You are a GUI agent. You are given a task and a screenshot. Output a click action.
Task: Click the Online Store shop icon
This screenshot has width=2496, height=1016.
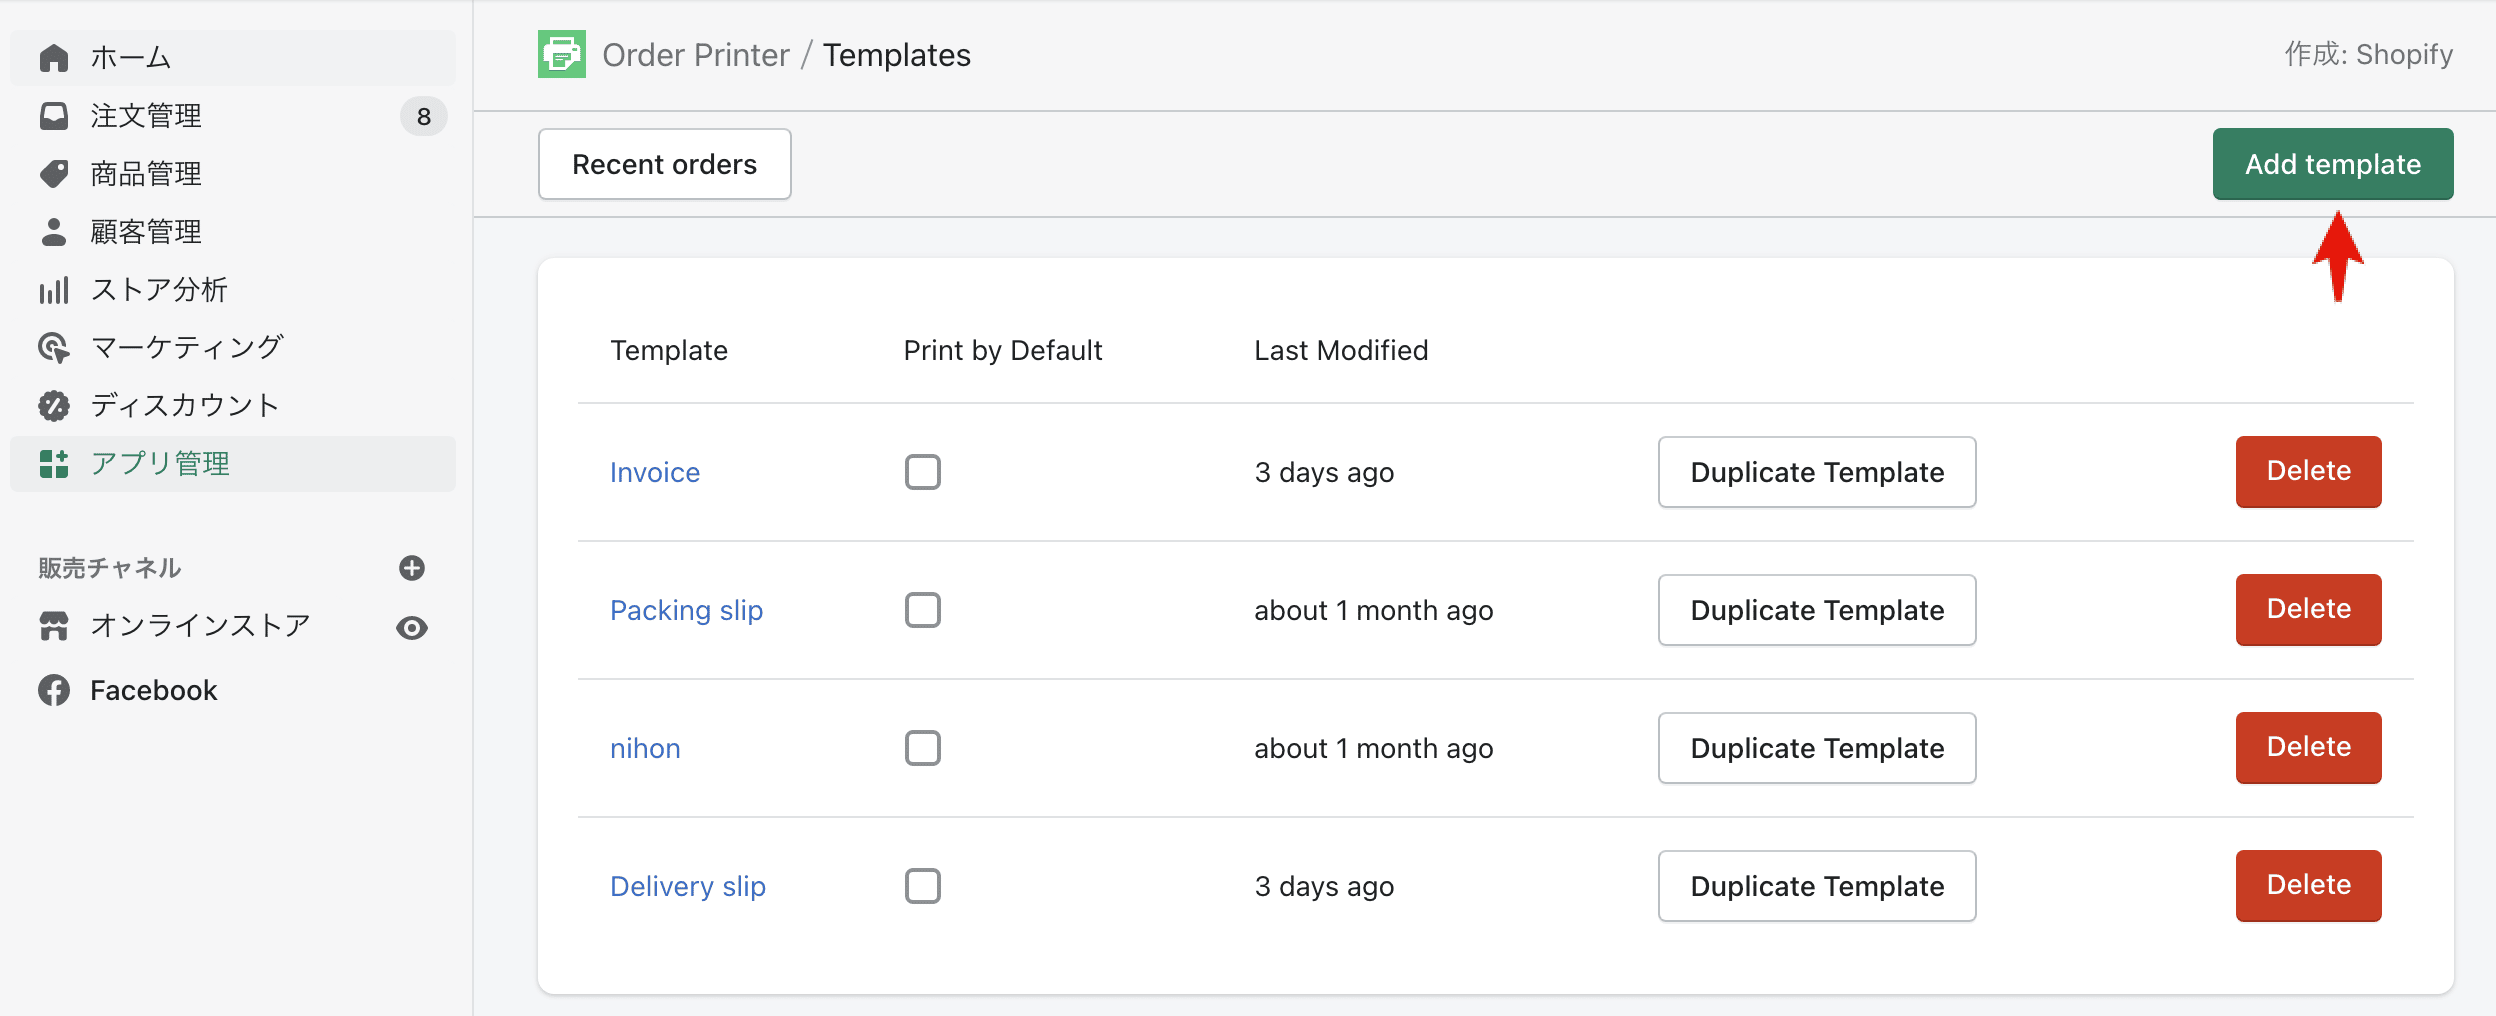[54, 626]
